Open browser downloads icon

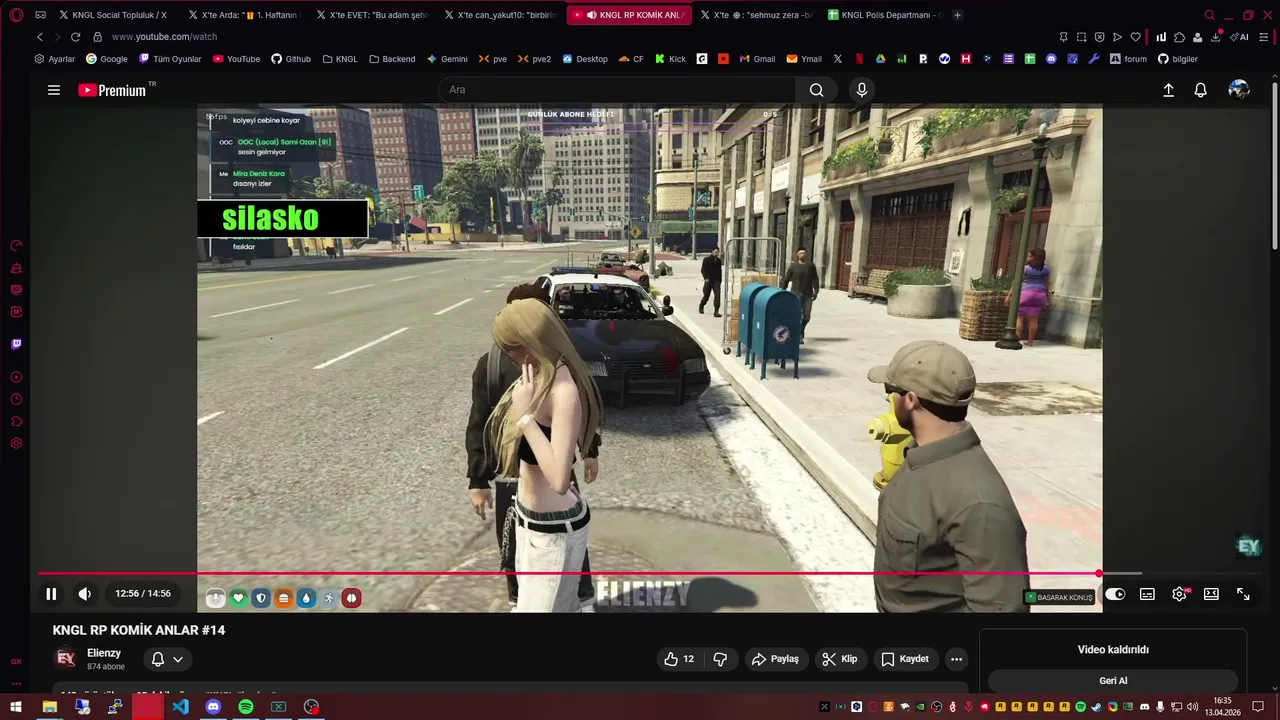(1216, 37)
